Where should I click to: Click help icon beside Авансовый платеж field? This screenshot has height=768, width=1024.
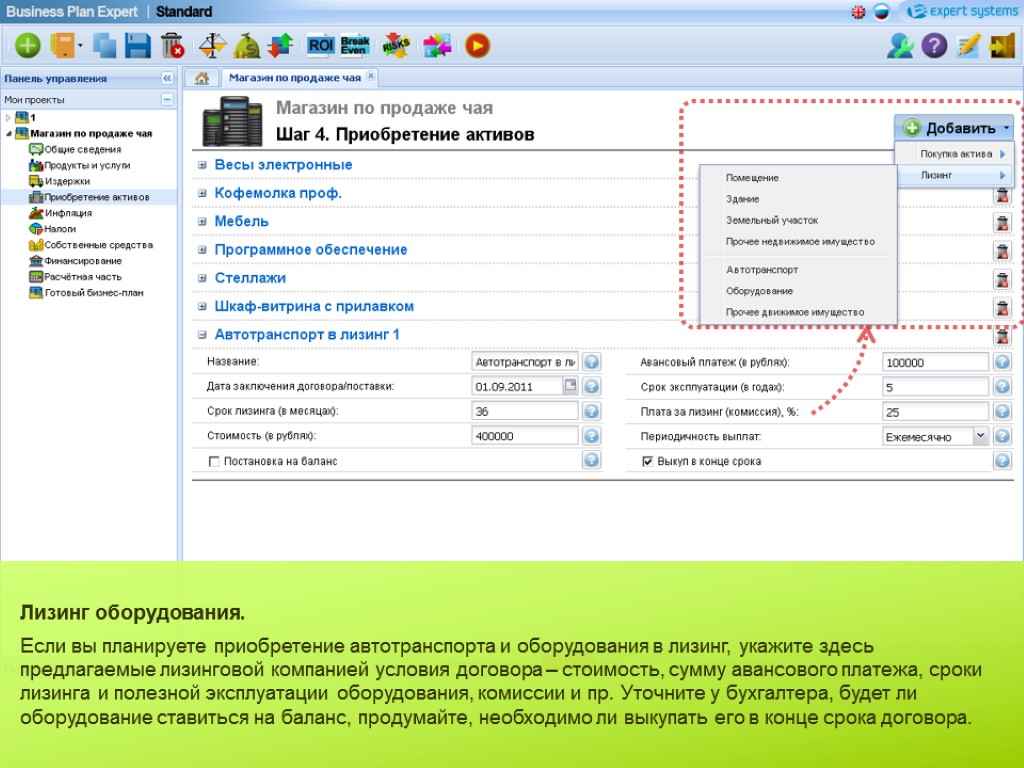(1002, 361)
